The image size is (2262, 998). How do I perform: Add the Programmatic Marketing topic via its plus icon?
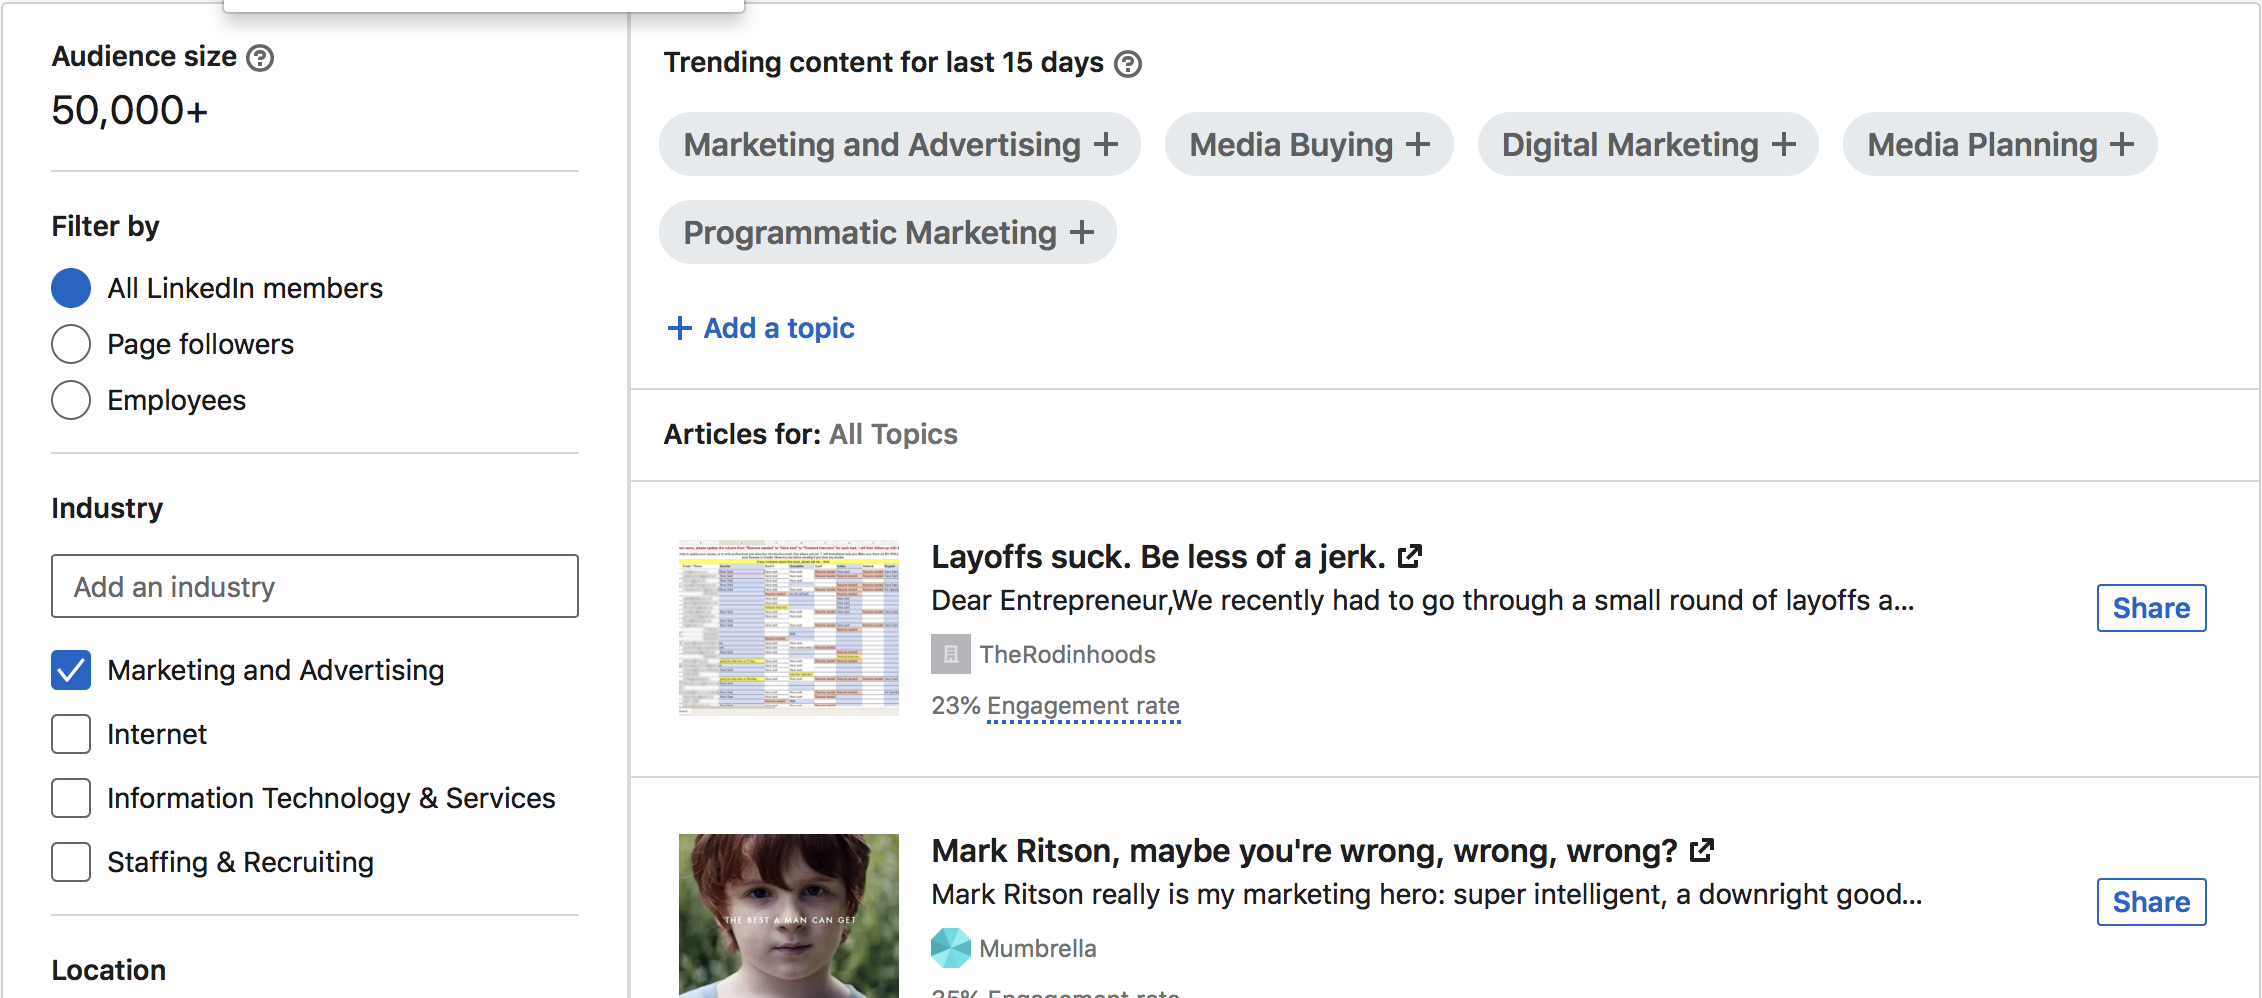pyautogui.click(x=1083, y=232)
